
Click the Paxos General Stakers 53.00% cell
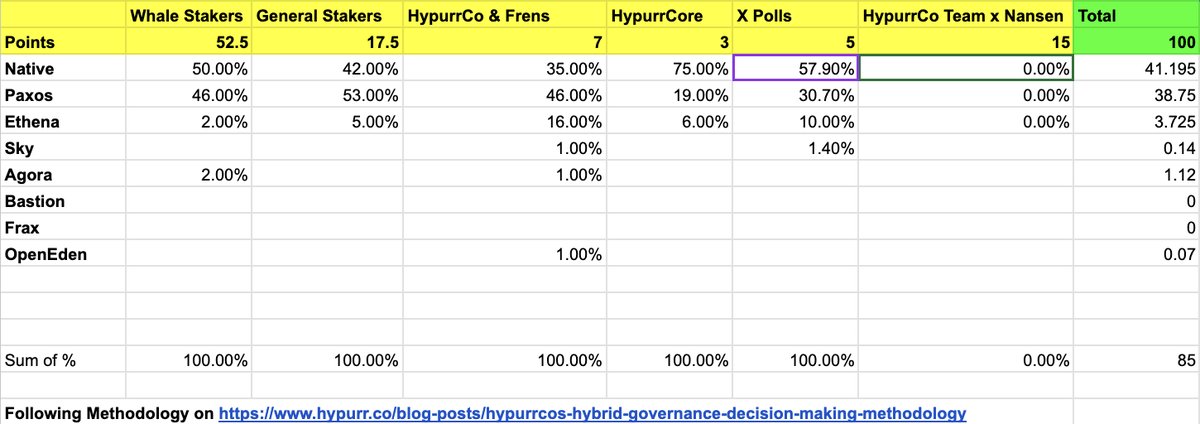(x=327, y=95)
